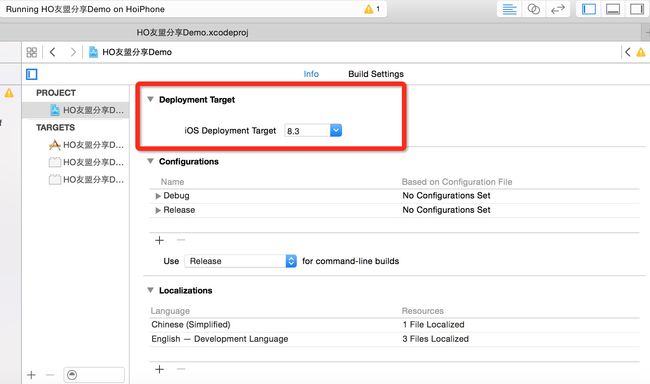Click the Language column header
Image resolution: width=650 pixels, height=384 pixels.
point(170,311)
